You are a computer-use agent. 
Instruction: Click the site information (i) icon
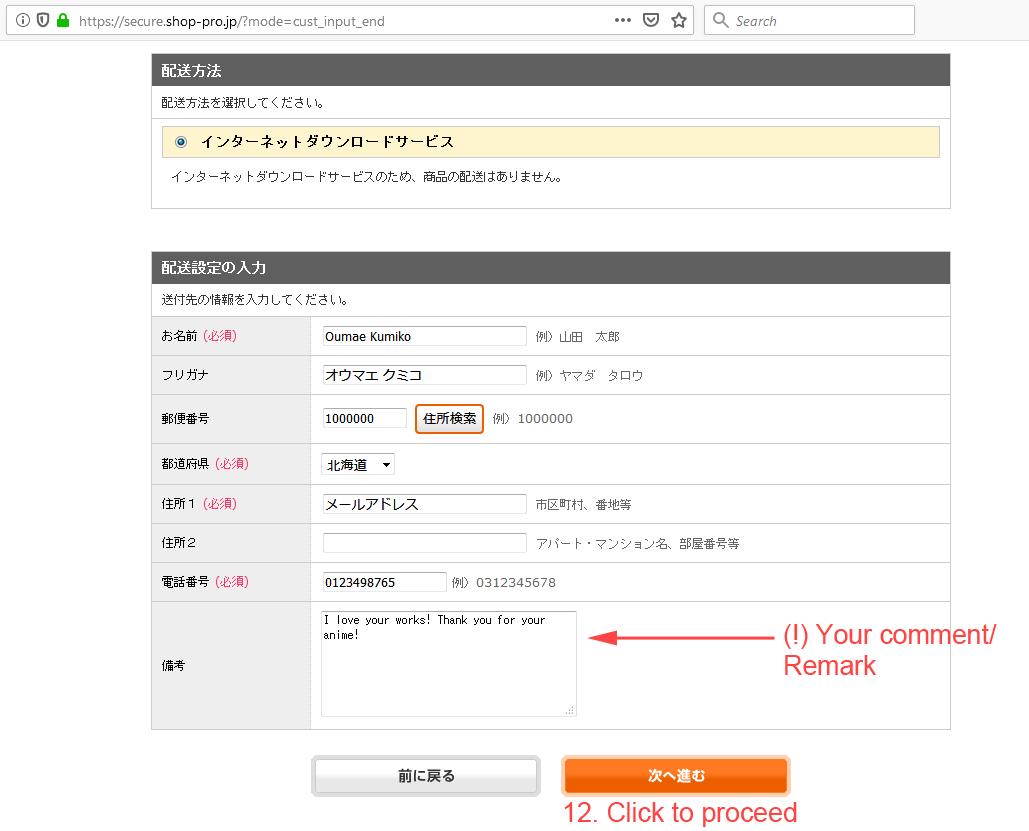click(23, 20)
